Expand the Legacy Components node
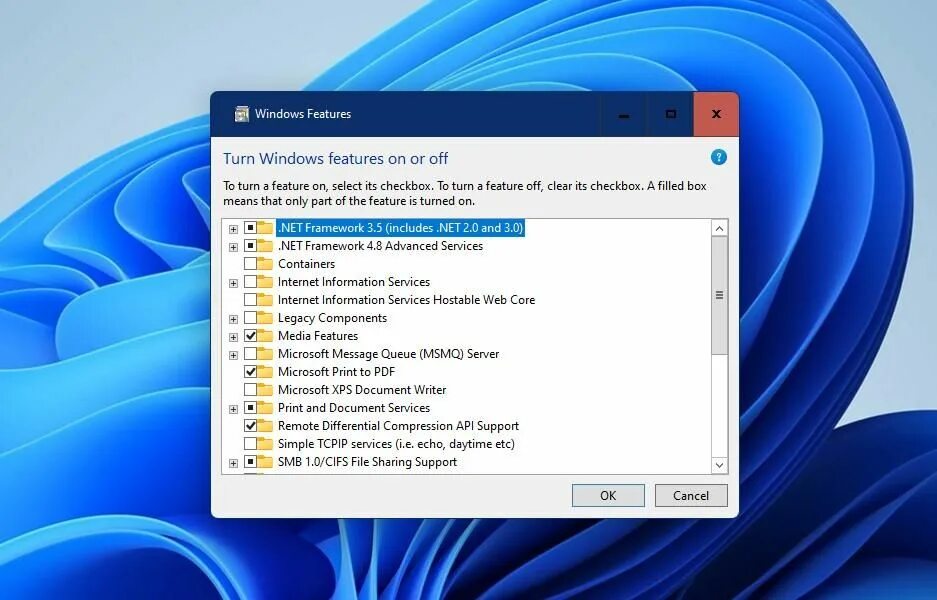The width and height of the screenshot is (937, 600). point(233,319)
